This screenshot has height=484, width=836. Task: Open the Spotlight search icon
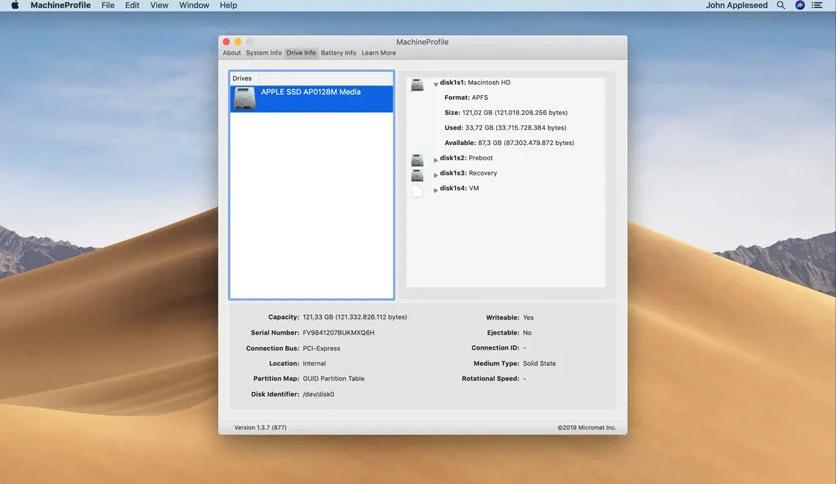781,5
